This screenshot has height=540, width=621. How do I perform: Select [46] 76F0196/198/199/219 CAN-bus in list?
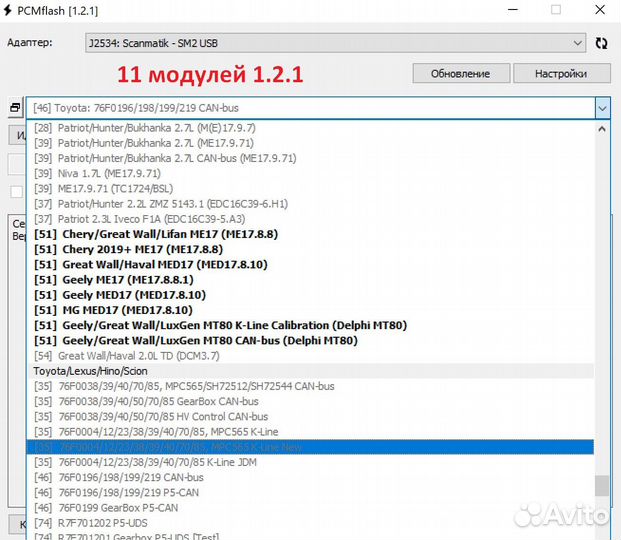310,477
